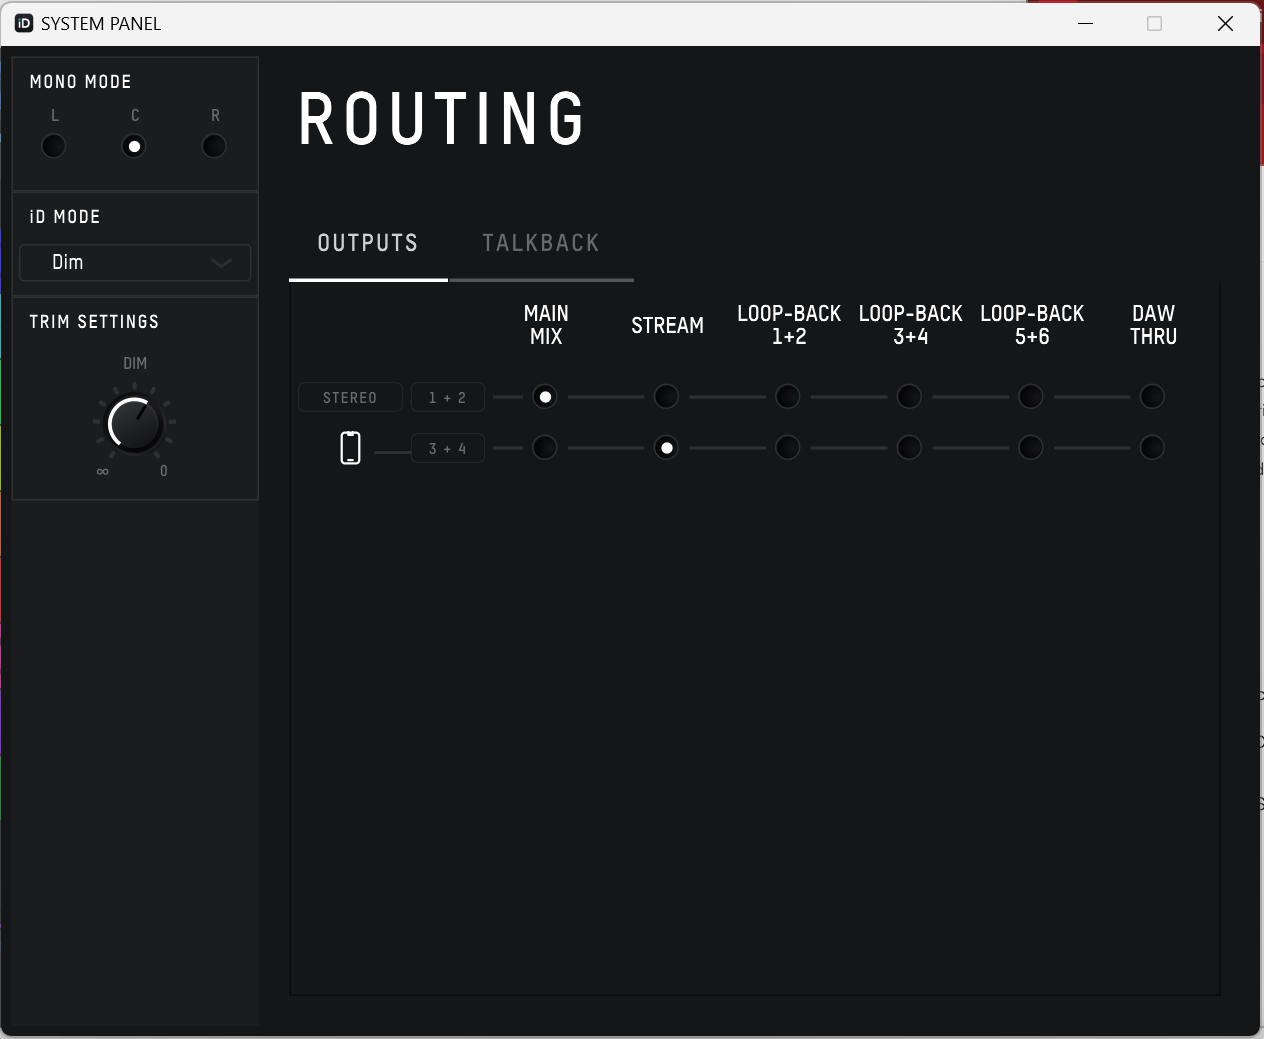Click the DIM trim knob

pos(135,424)
